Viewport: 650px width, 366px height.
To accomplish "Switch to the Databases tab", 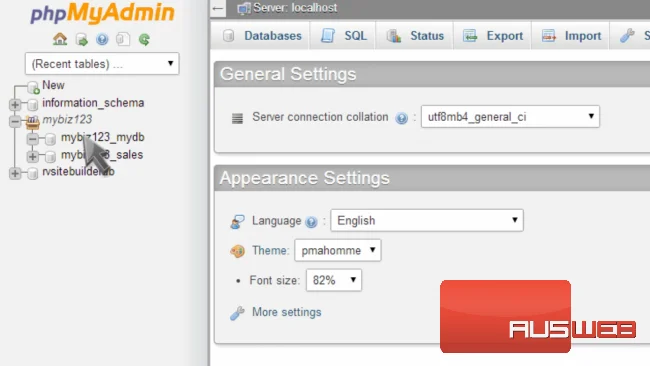I will (x=260, y=36).
